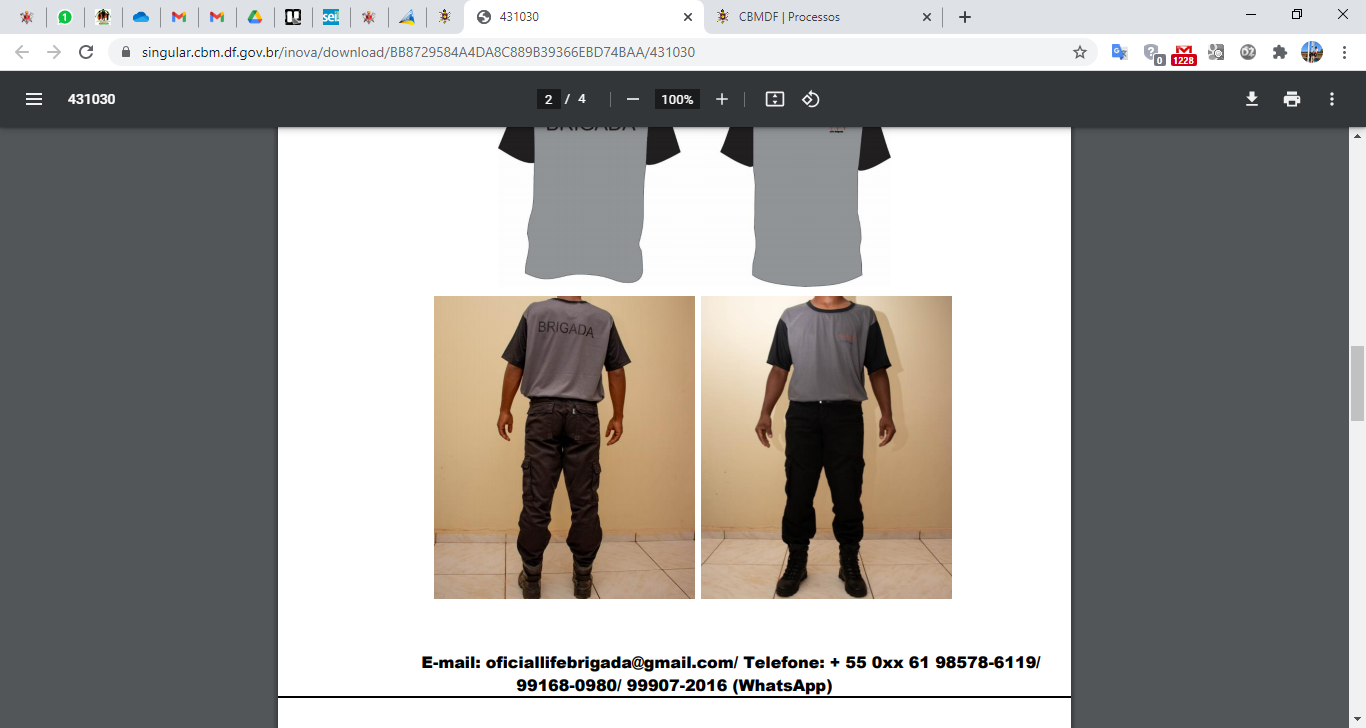Click the scrollbar up arrow

tap(1357, 135)
